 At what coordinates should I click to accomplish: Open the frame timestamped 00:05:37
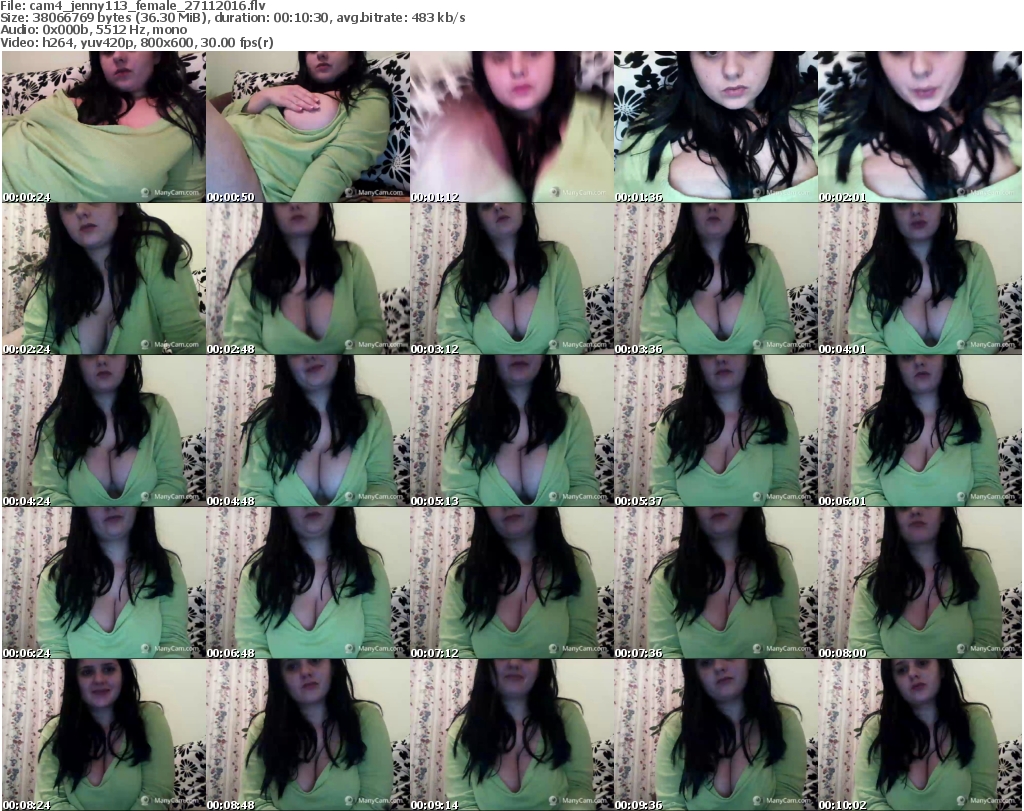[x=716, y=431]
